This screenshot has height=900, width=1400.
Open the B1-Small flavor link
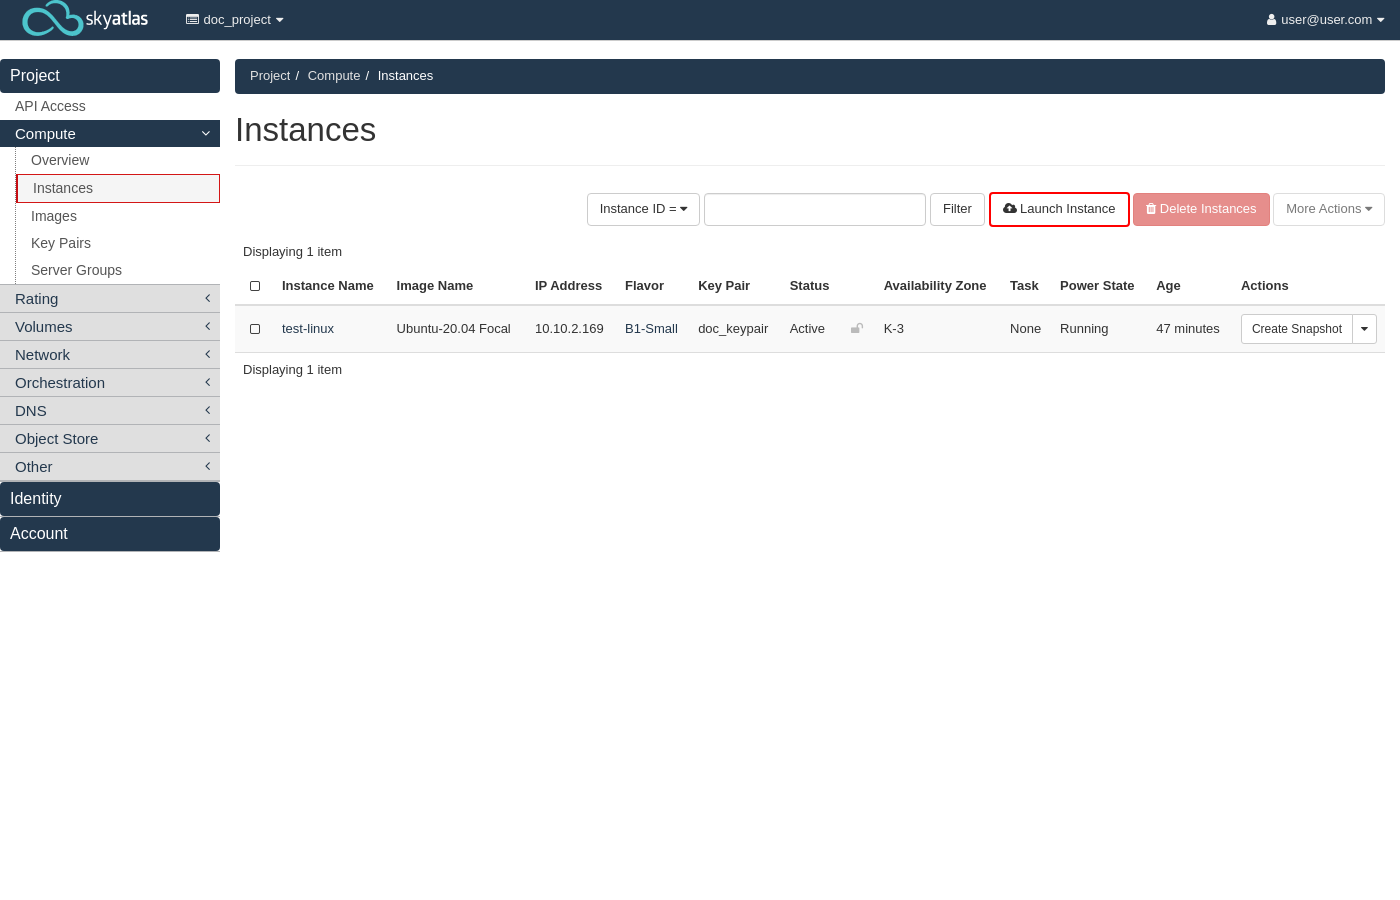click(651, 329)
